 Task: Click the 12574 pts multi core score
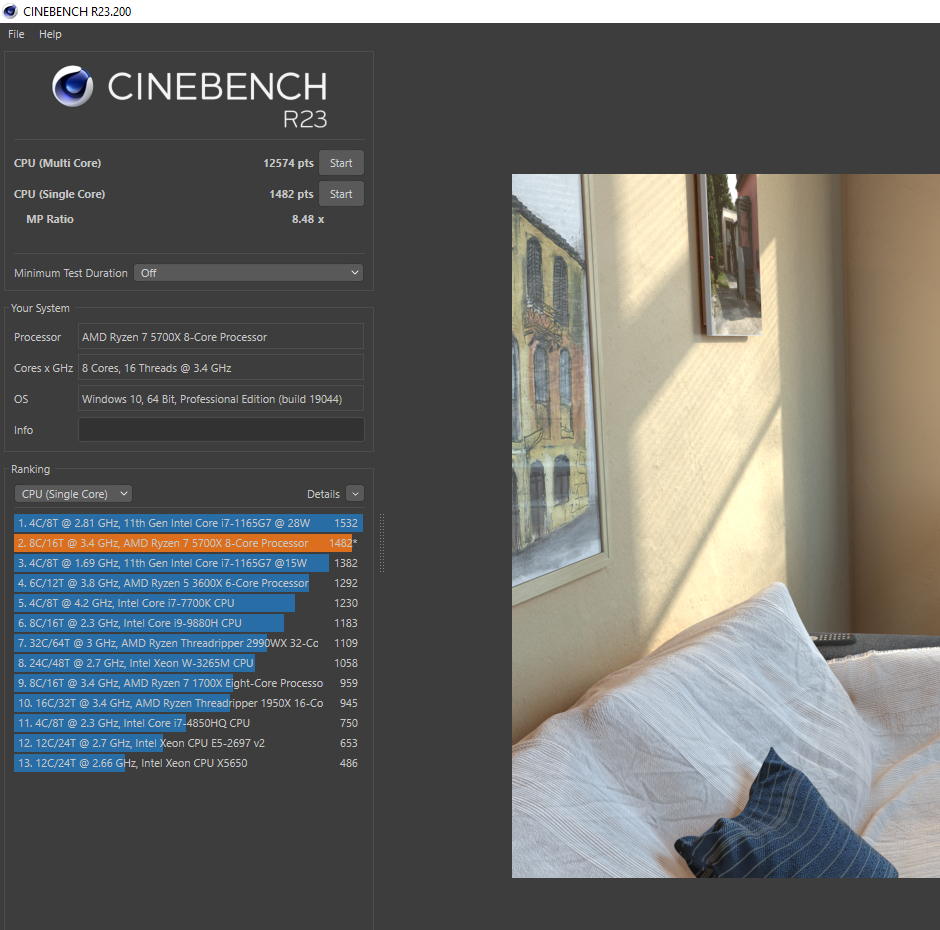pos(288,163)
